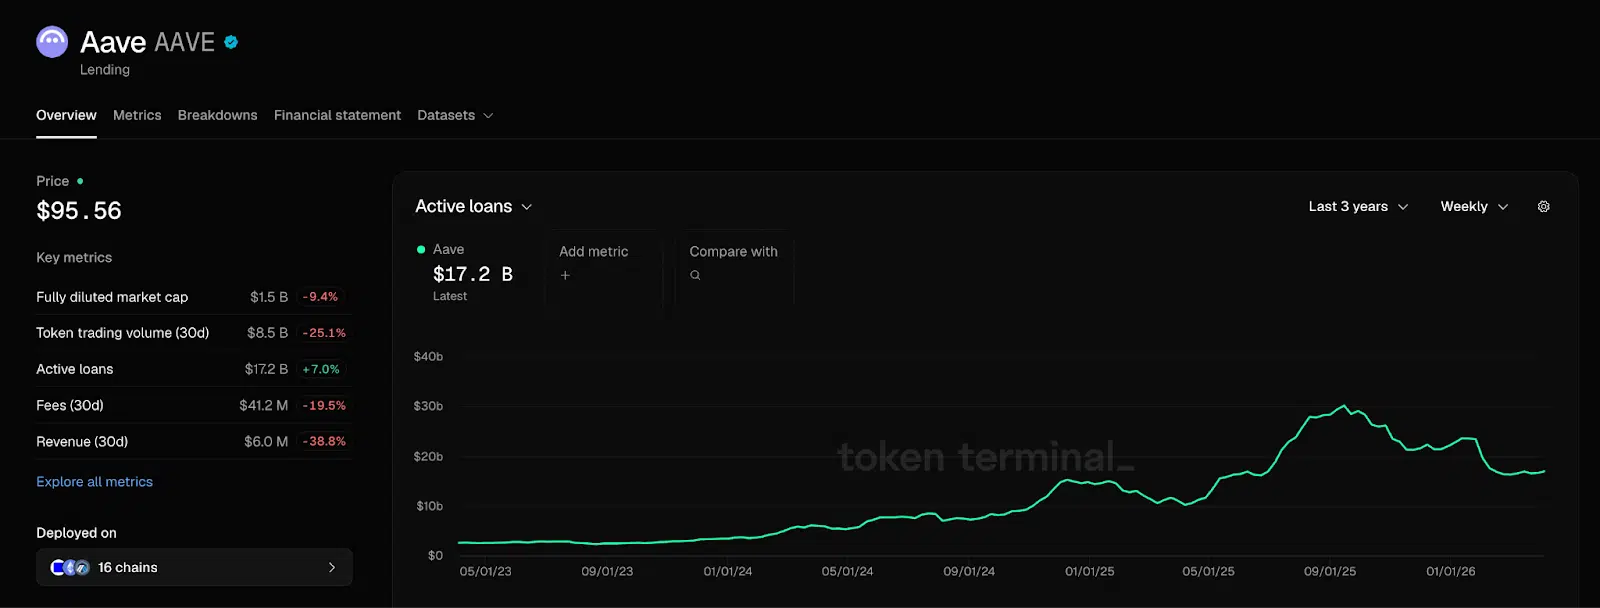This screenshot has width=1600, height=608.
Task: Click the Explore all metrics link
Action: pos(94,482)
